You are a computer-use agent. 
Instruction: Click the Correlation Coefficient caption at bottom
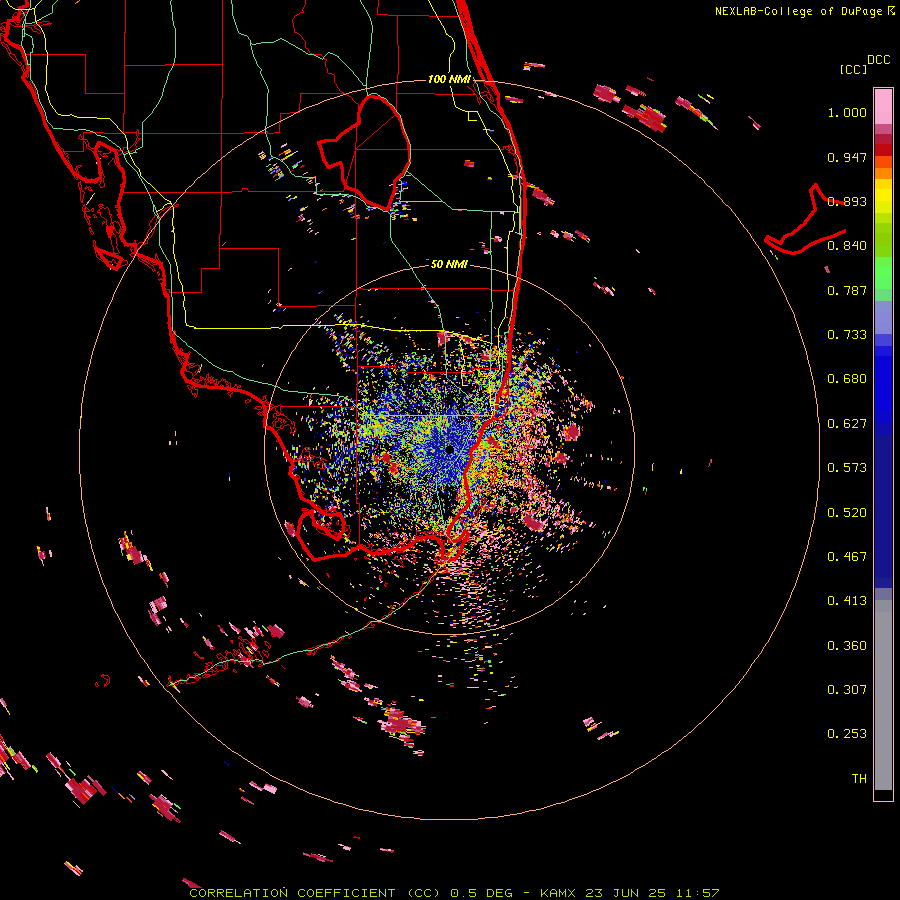(x=455, y=893)
